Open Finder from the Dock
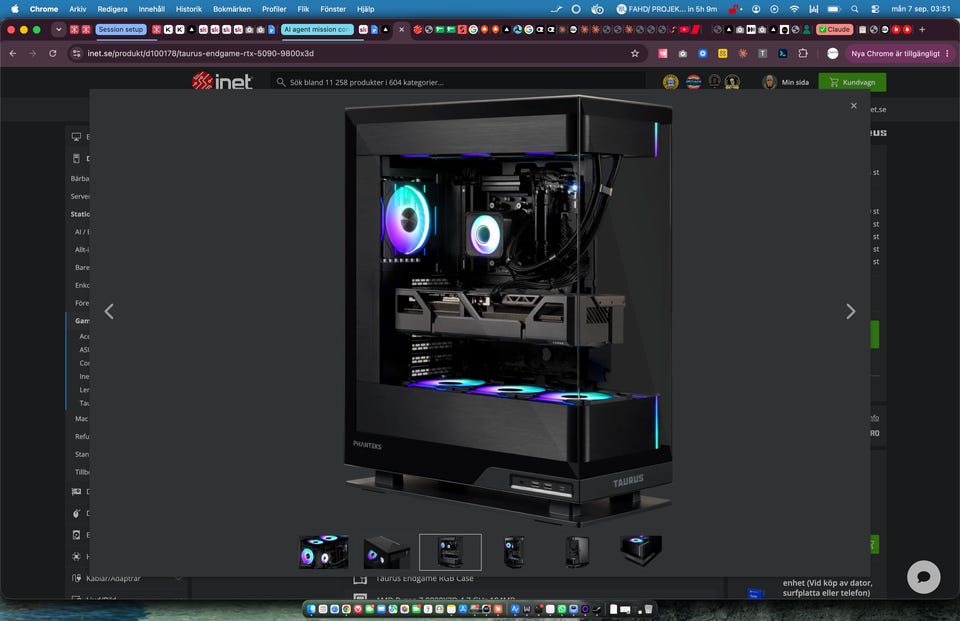Image resolution: width=960 pixels, height=621 pixels. 311,609
